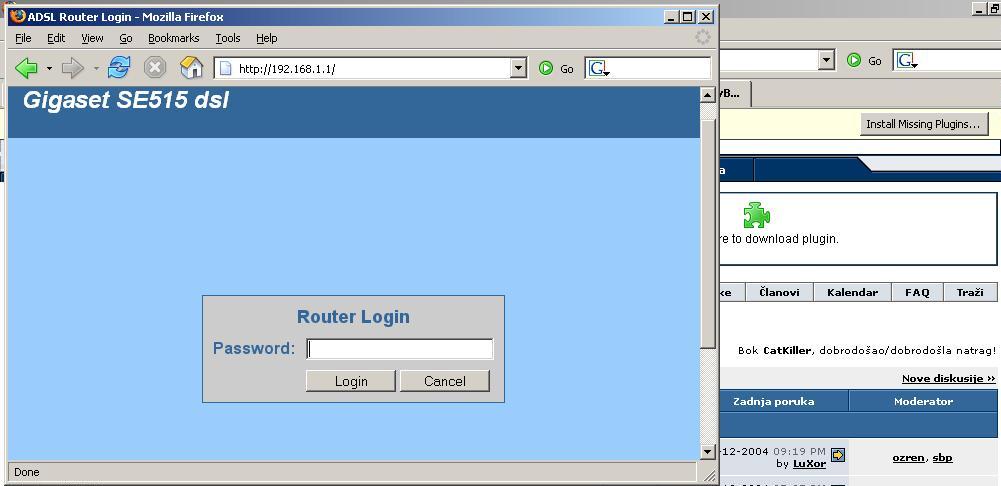Open the Home page icon
Viewport: 1001px width, 486px height.
[x=191, y=67]
